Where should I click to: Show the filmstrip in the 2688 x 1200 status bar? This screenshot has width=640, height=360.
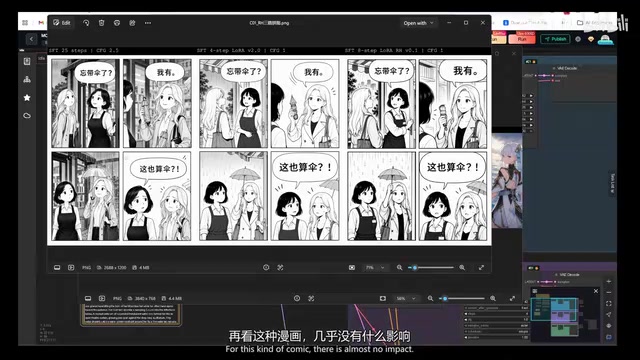pos(57,267)
